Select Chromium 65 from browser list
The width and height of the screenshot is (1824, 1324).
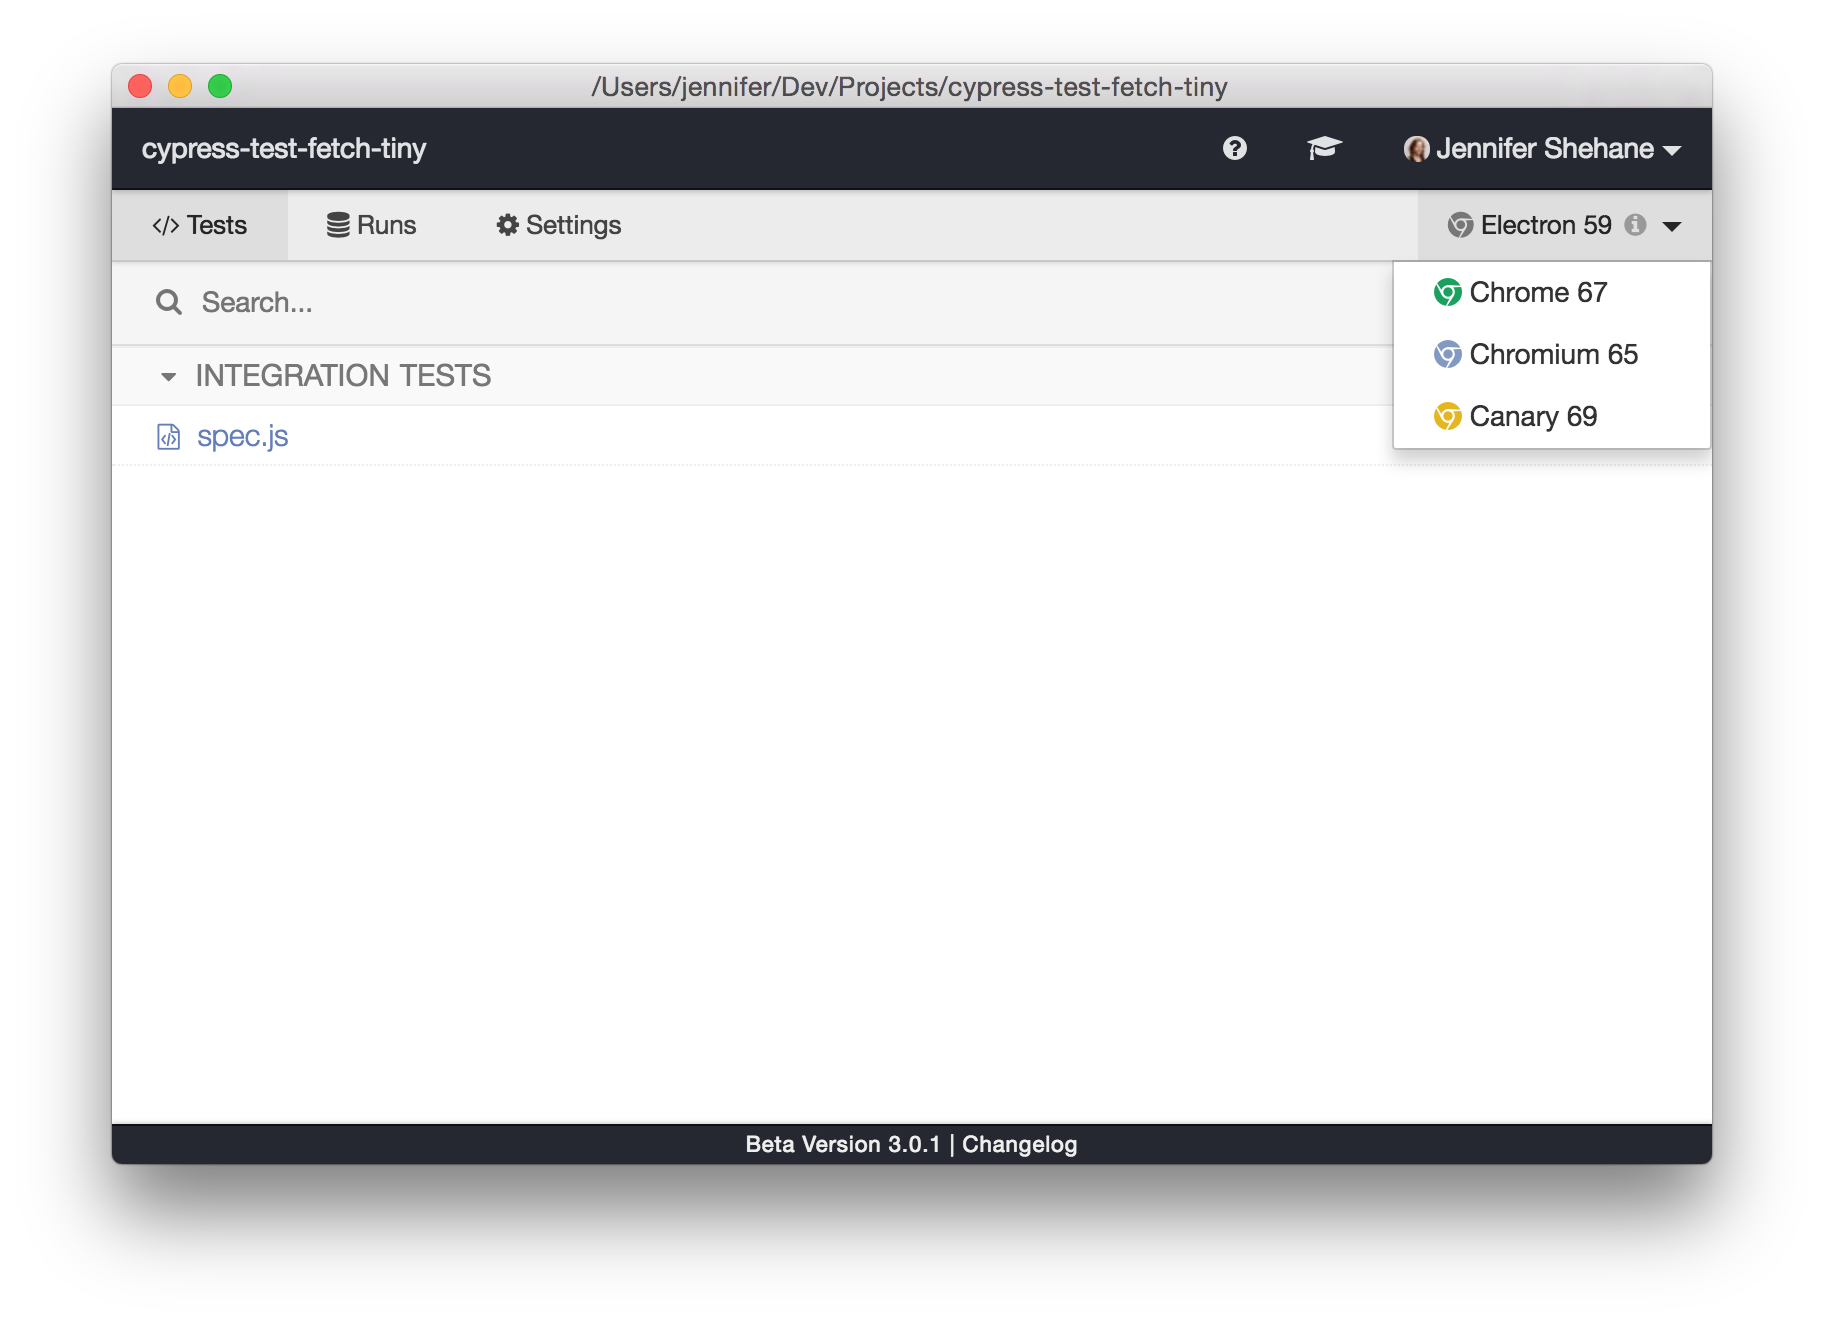click(x=1552, y=354)
